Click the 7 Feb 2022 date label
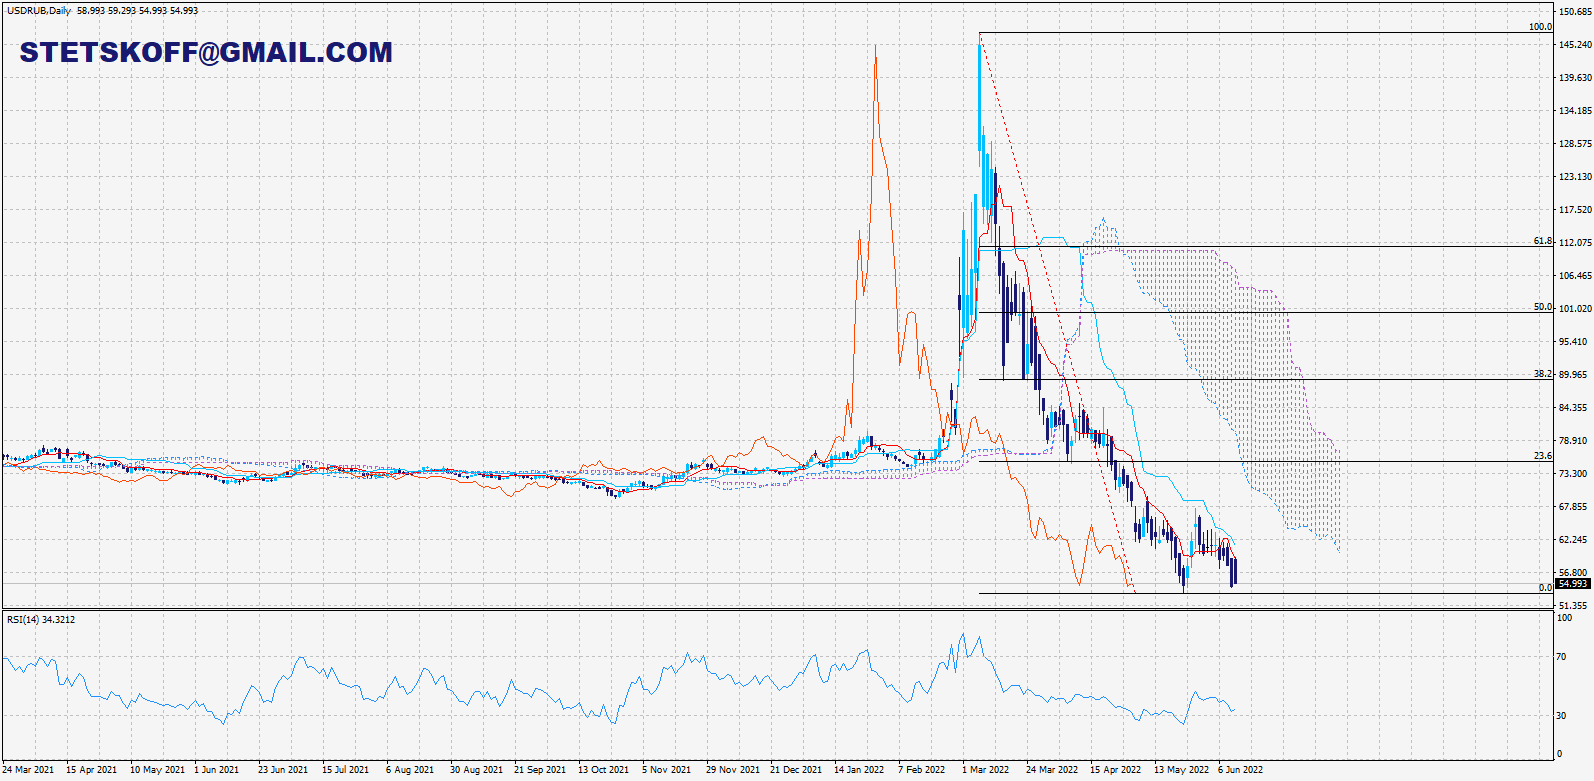 [x=921, y=770]
